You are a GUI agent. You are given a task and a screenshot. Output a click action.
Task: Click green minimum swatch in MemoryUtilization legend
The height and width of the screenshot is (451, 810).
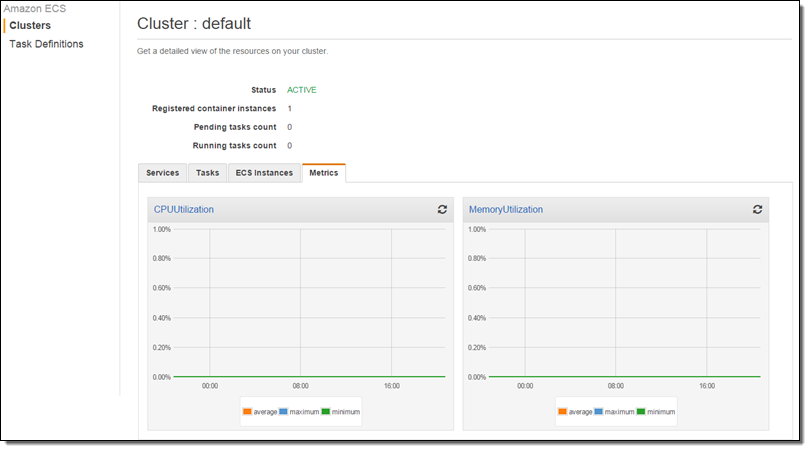coord(641,411)
